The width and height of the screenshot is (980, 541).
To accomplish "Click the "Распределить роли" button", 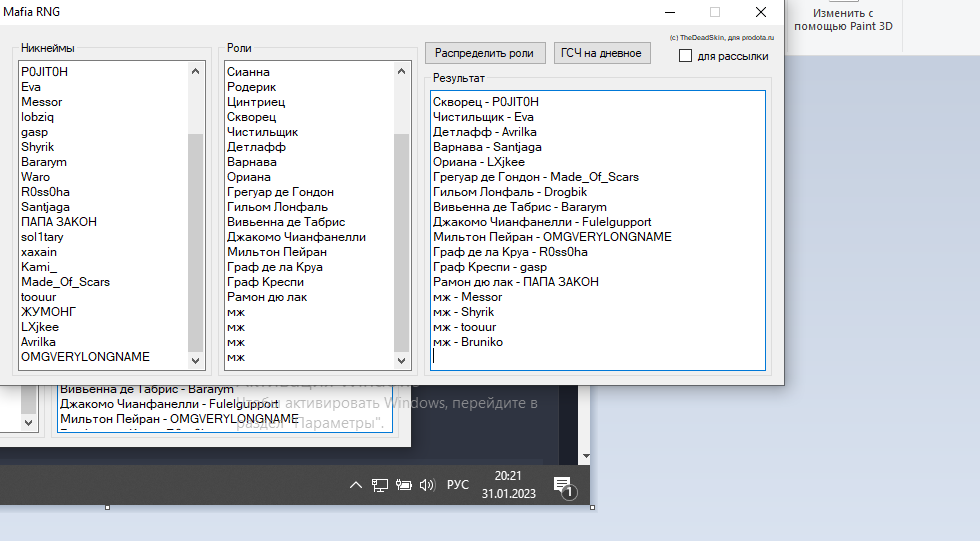I will tap(485, 53).
